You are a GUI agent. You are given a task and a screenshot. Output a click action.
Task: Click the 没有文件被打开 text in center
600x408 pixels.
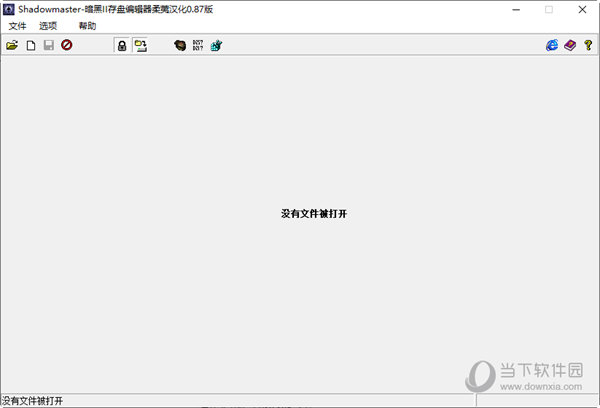[314, 214]
